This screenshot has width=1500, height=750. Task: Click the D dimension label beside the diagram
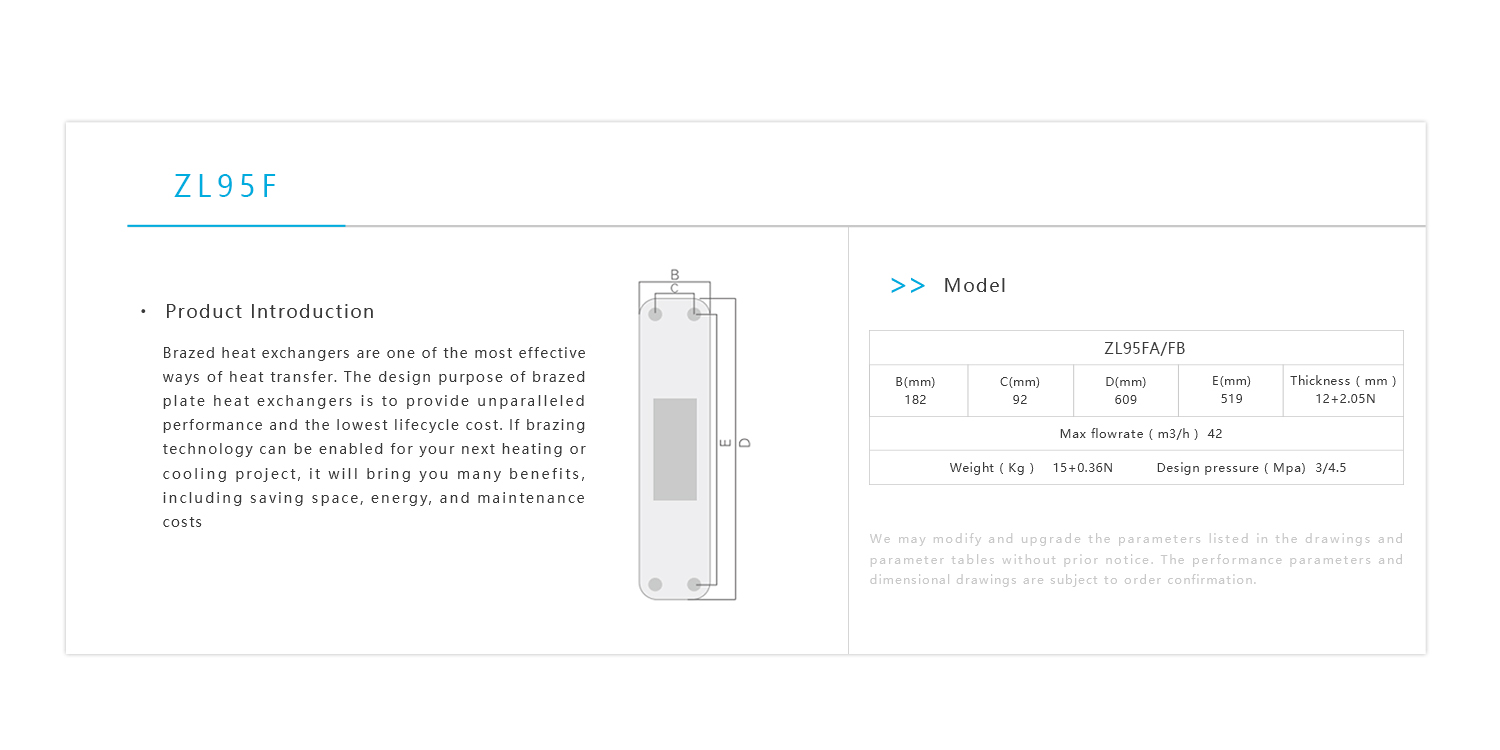tap(745, 442)
